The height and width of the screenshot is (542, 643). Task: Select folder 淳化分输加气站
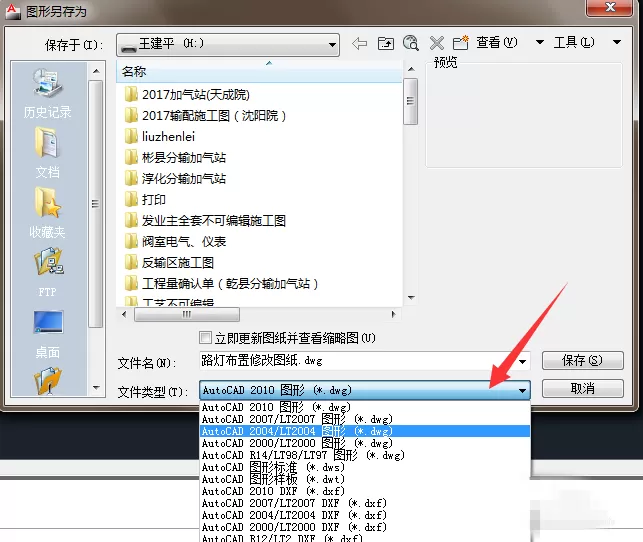[x=175, y=178]
